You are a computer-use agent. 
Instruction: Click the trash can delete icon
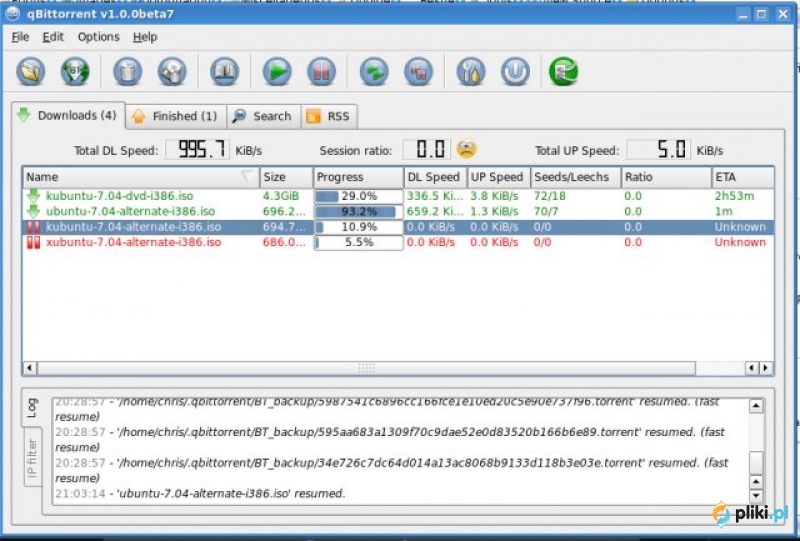pos(128,71)
